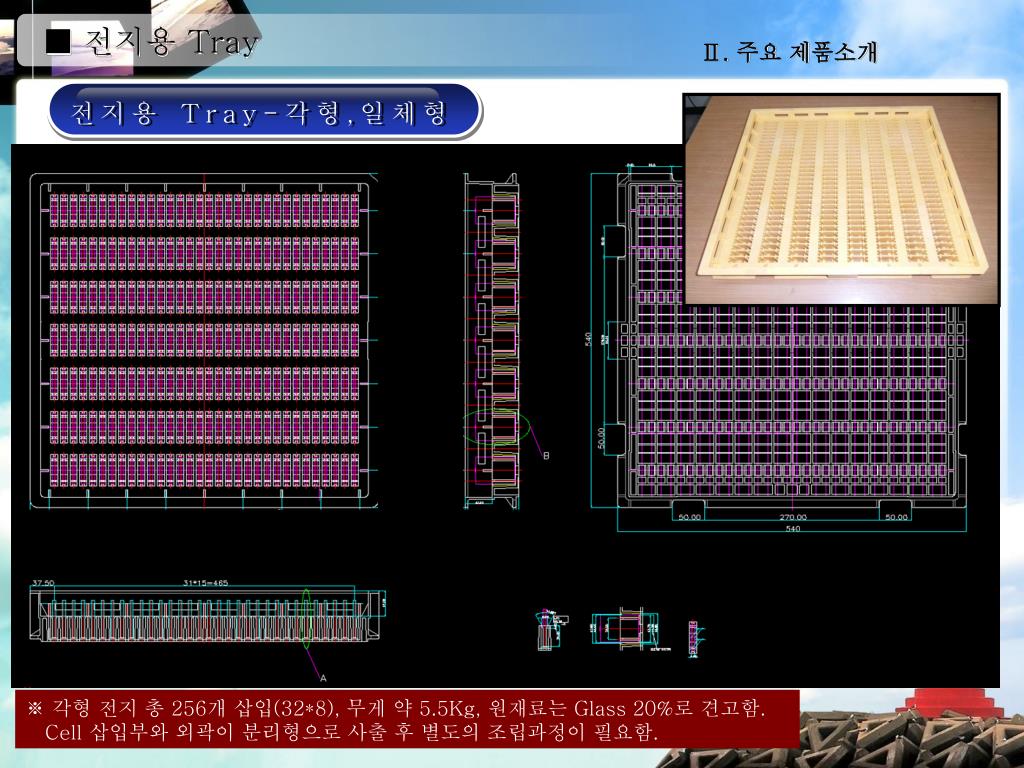Click the top-view CAD drawing with magenta cells

coord(204,341)
